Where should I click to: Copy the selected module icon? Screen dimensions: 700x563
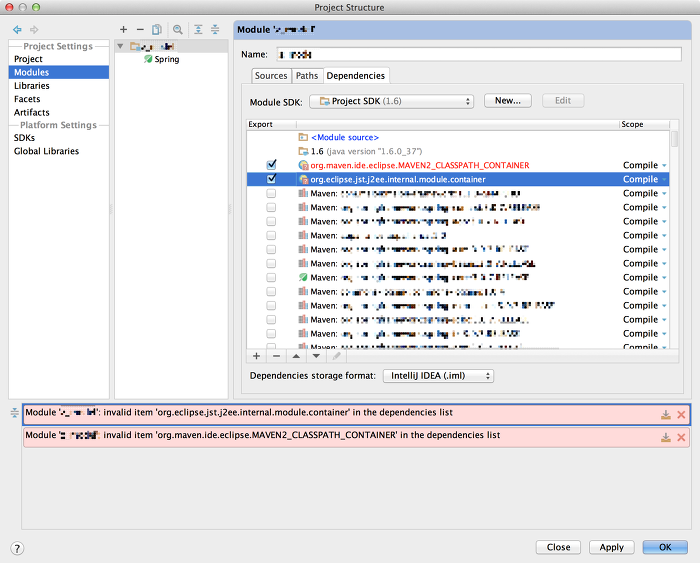click(157, 29)
